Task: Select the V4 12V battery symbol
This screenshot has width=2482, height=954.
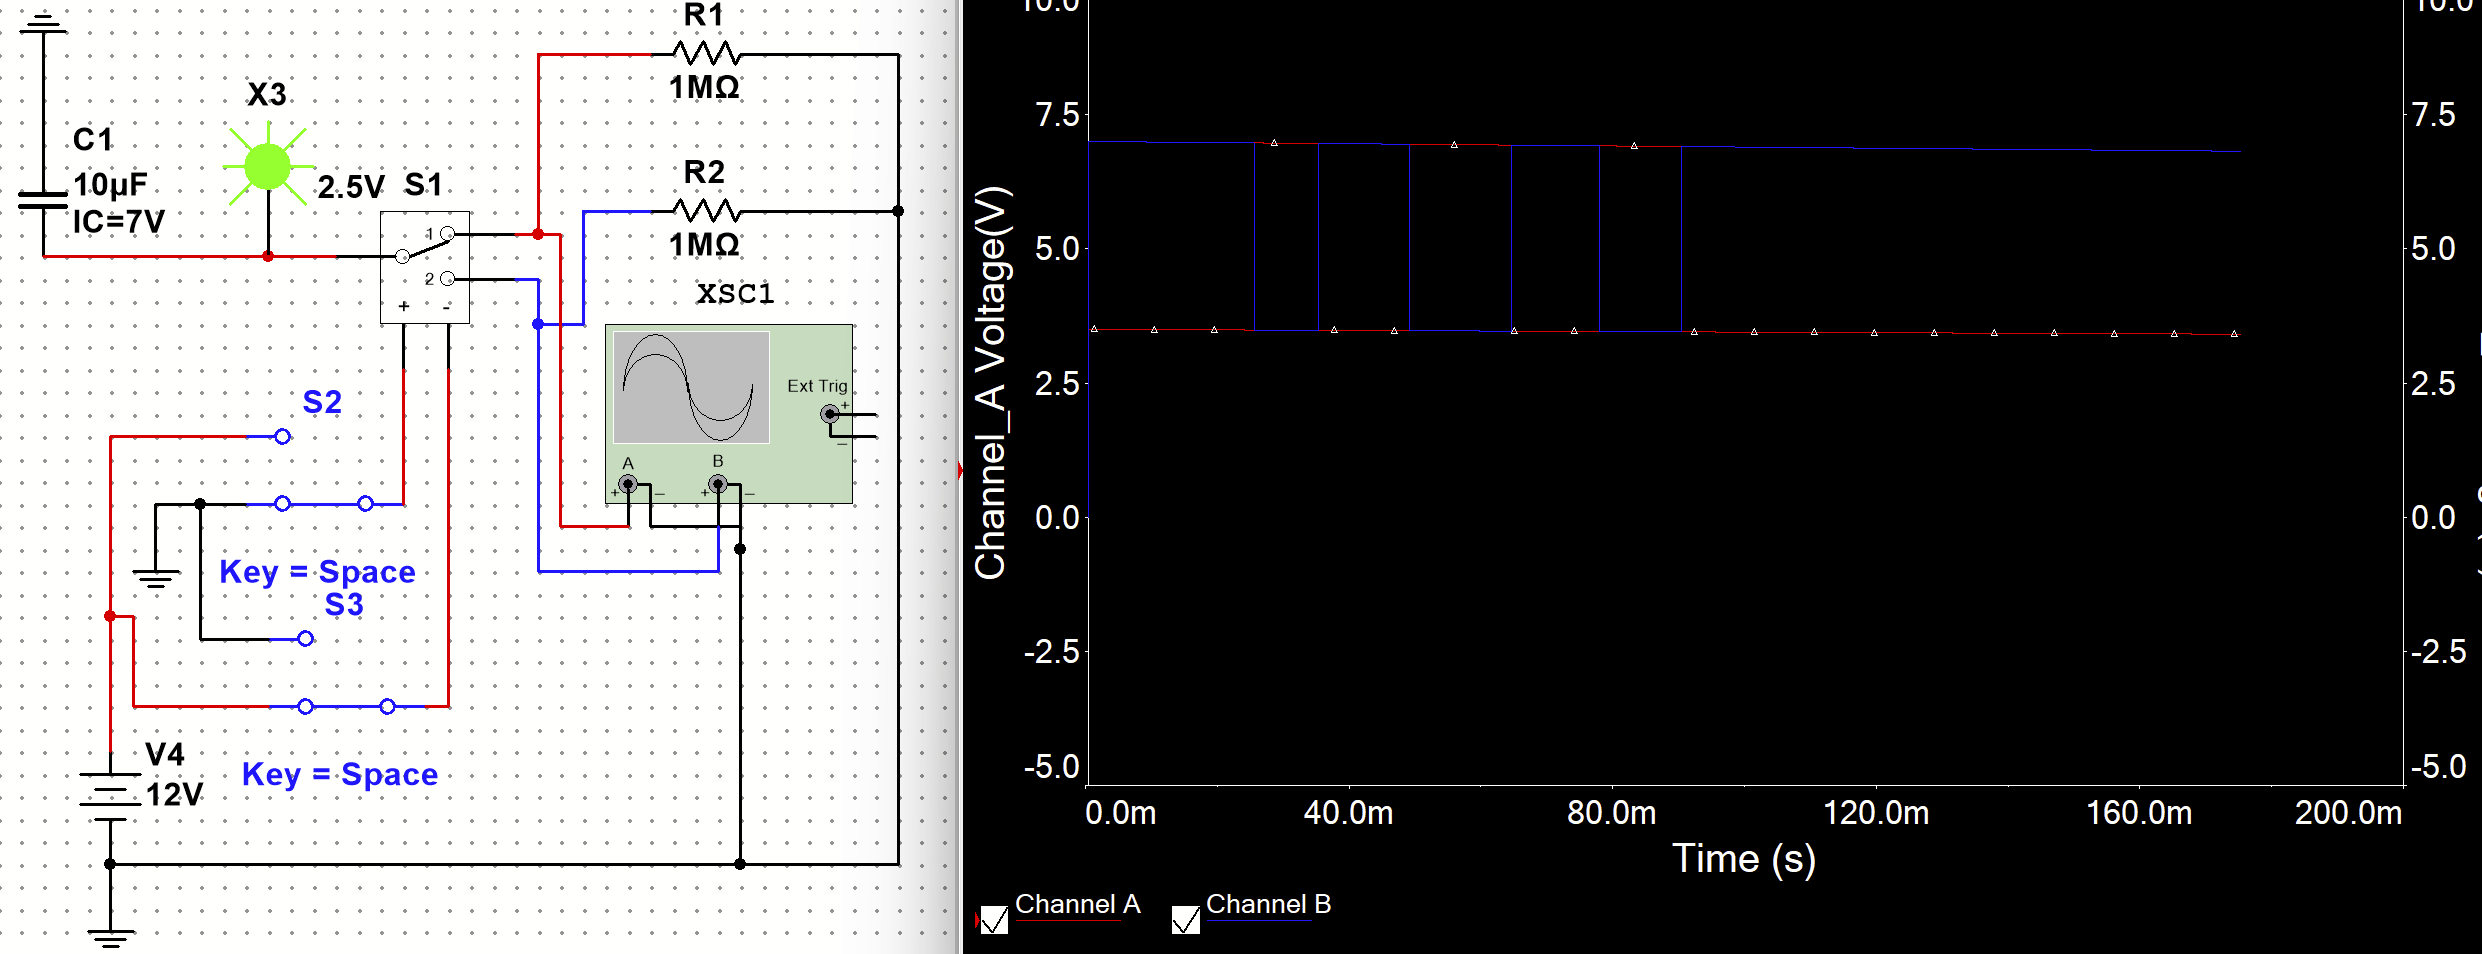Action: pos(110,796)
